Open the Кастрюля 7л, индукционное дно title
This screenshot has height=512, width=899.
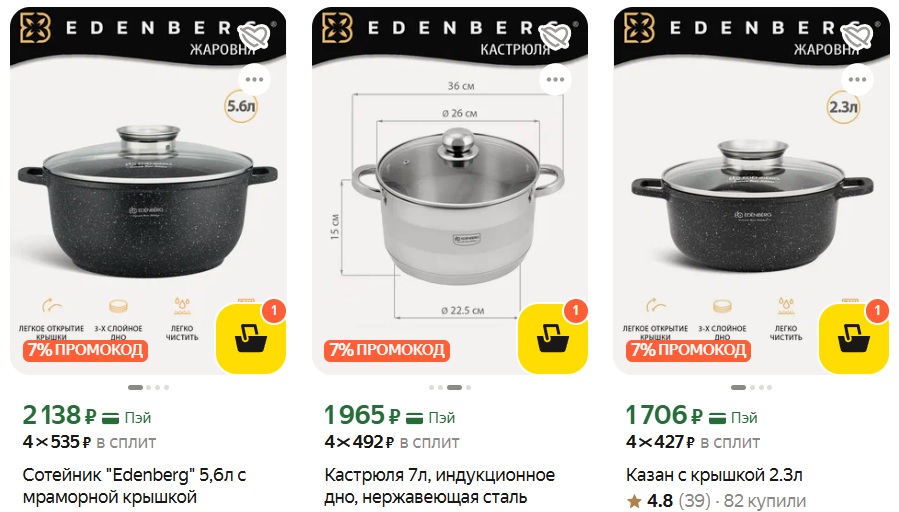[x=439, y=486]
